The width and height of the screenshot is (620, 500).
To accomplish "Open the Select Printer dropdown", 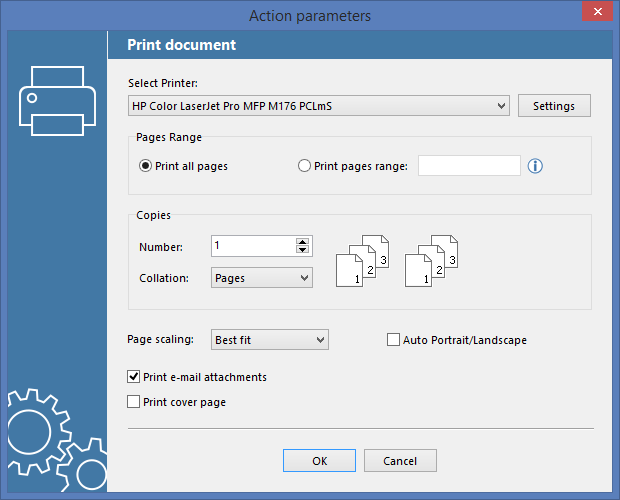I will (x=319, y=106).
